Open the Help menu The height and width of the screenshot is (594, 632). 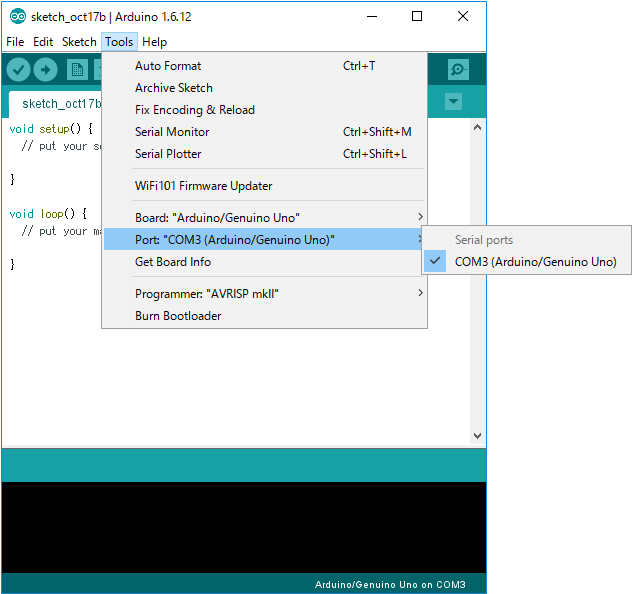154,42
